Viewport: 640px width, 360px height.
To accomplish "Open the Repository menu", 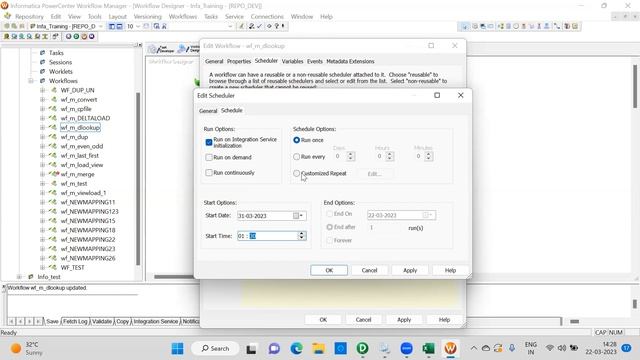I will [29, 16].
